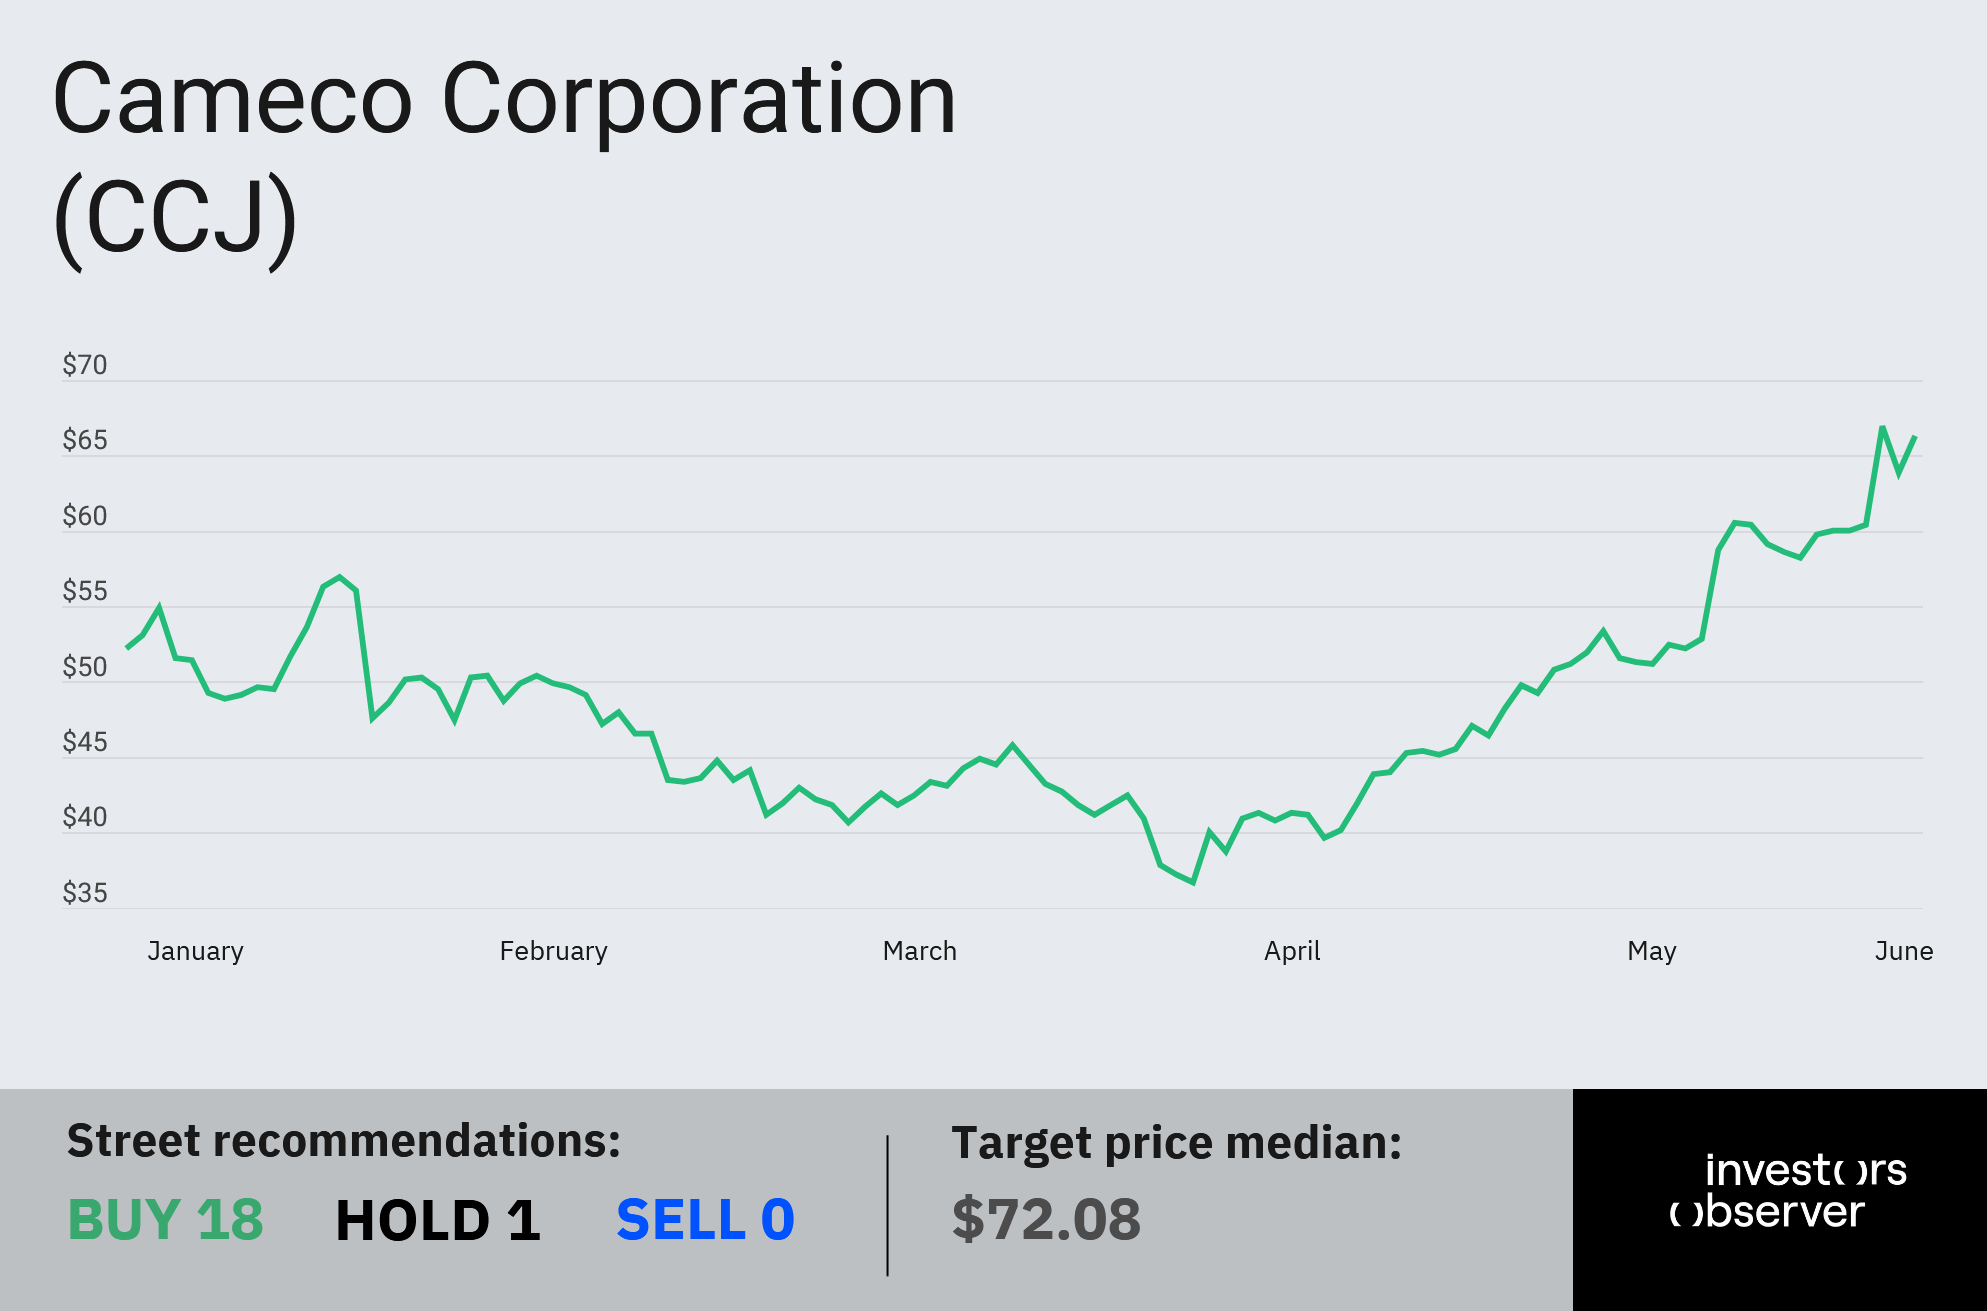
Task: Select the January axis label
Action: [196, 951]
